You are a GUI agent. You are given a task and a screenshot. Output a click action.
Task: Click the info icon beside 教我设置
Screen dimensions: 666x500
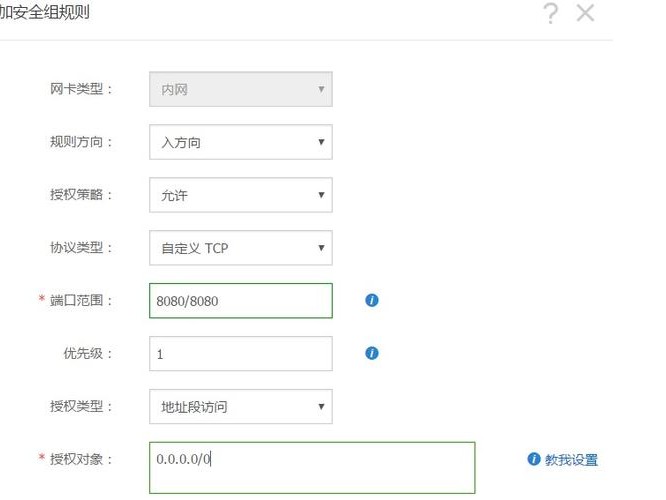tap(534, 459)
